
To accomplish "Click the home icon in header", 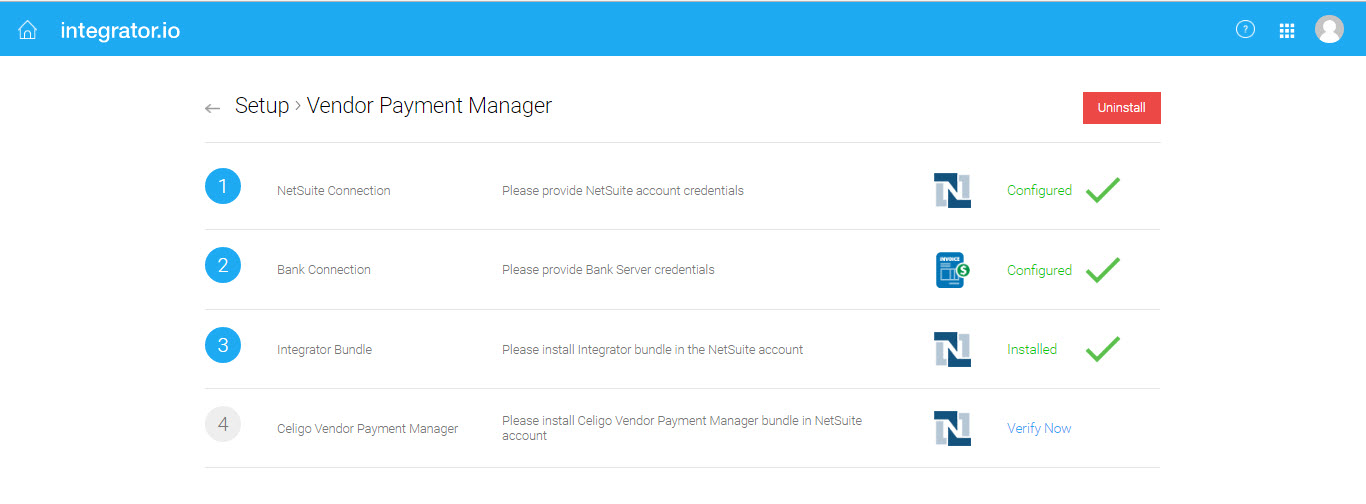I will click(28, 30).
